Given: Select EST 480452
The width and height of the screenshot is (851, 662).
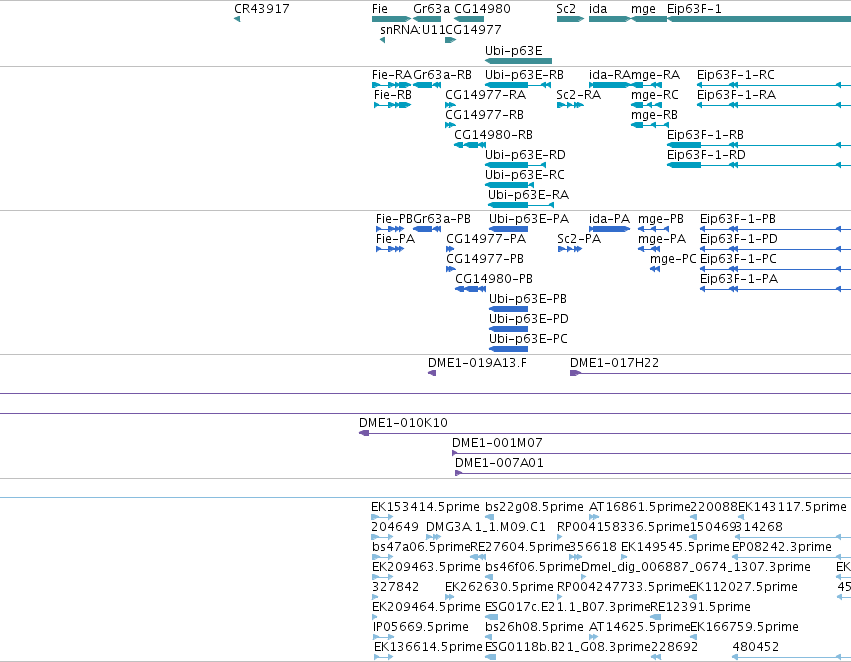Looking at the screenshot, I should 755,647.
